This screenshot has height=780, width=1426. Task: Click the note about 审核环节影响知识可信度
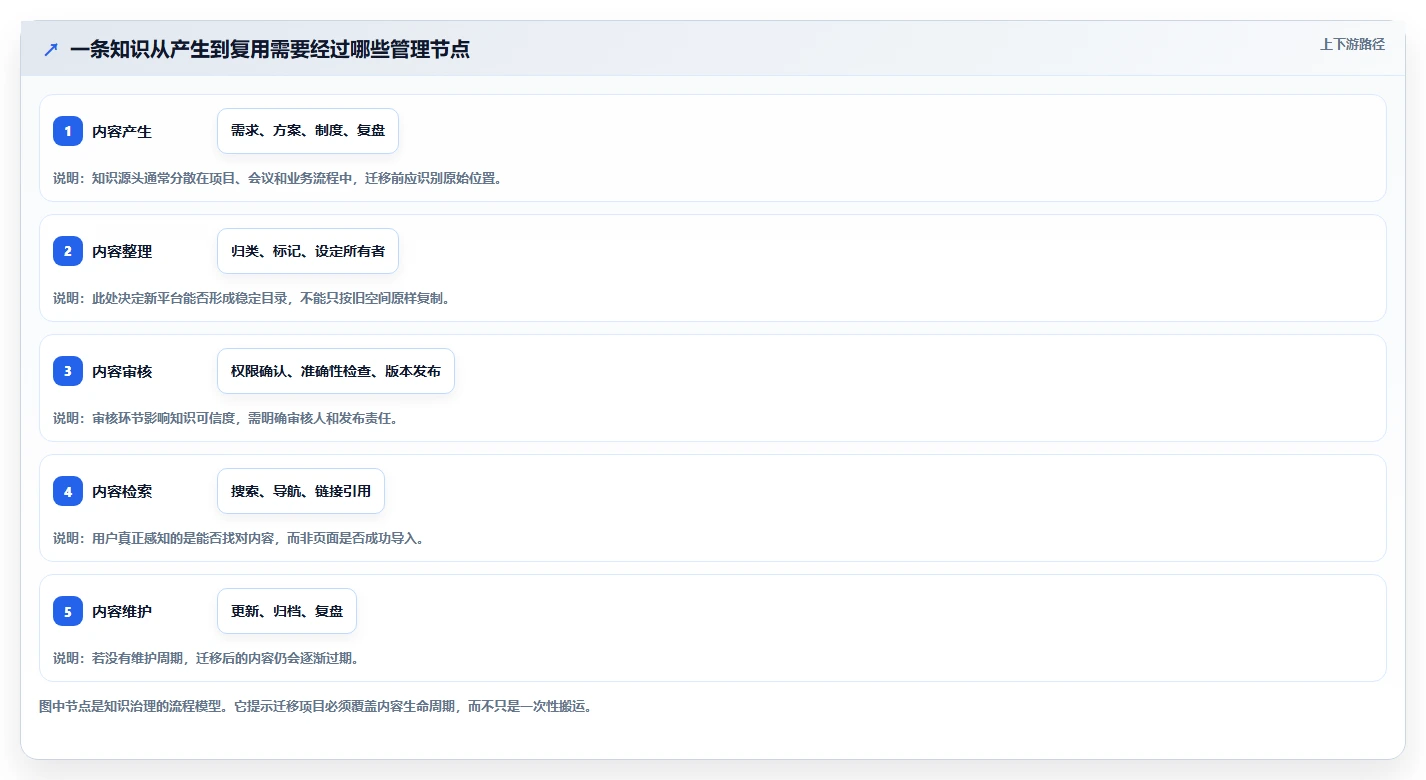point(226,418)
